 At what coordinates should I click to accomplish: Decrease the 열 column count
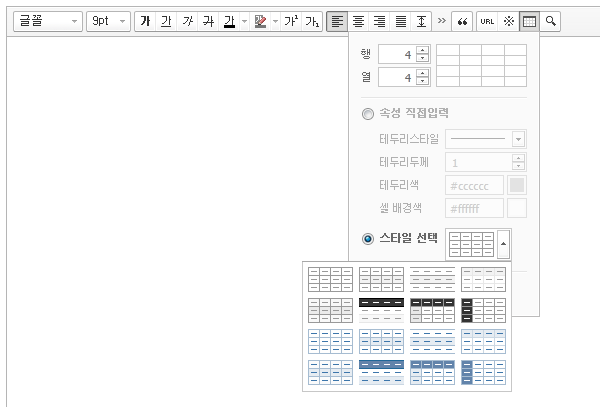click(422, 81)
